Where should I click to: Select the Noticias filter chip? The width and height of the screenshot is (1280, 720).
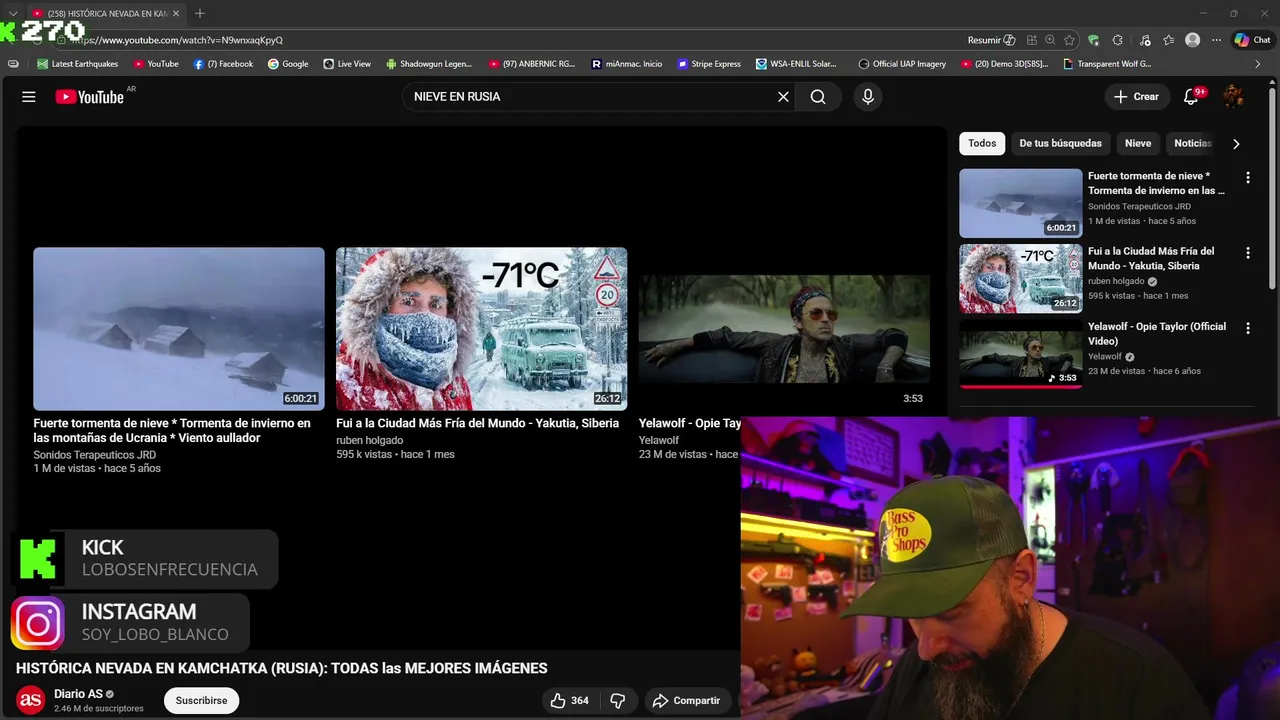click(x=1192, y=143)
